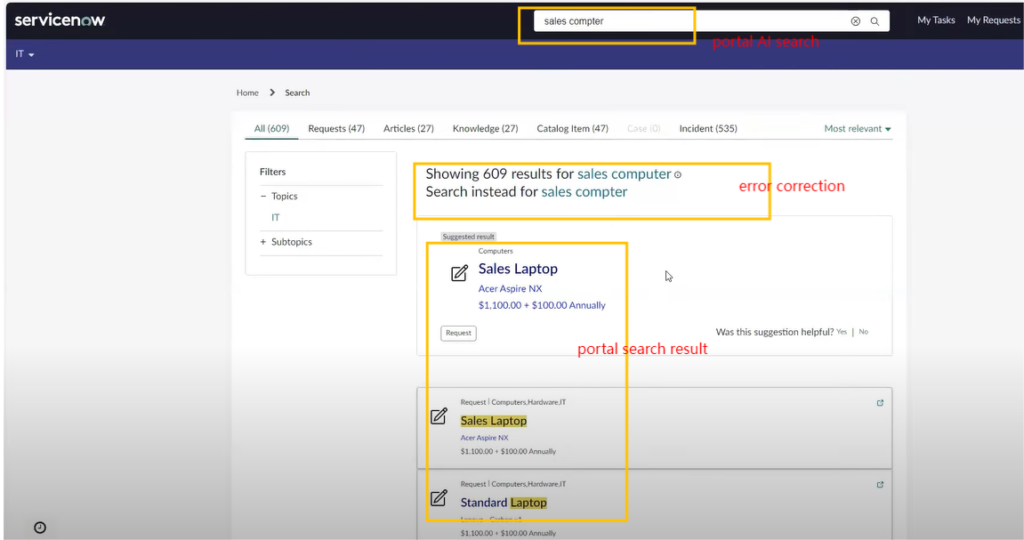Open Standard Laptop result in new tab icon

pos(880,484)
